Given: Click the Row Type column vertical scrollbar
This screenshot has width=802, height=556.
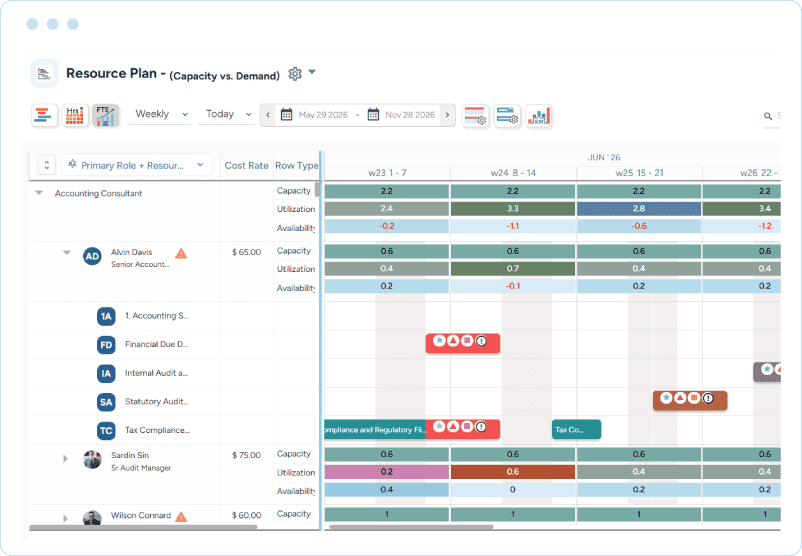Looking at the screenshot, I should (317, 189).
